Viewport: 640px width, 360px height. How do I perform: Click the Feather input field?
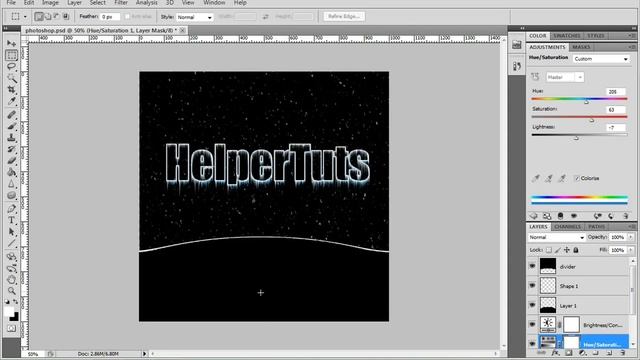(110, 17)
